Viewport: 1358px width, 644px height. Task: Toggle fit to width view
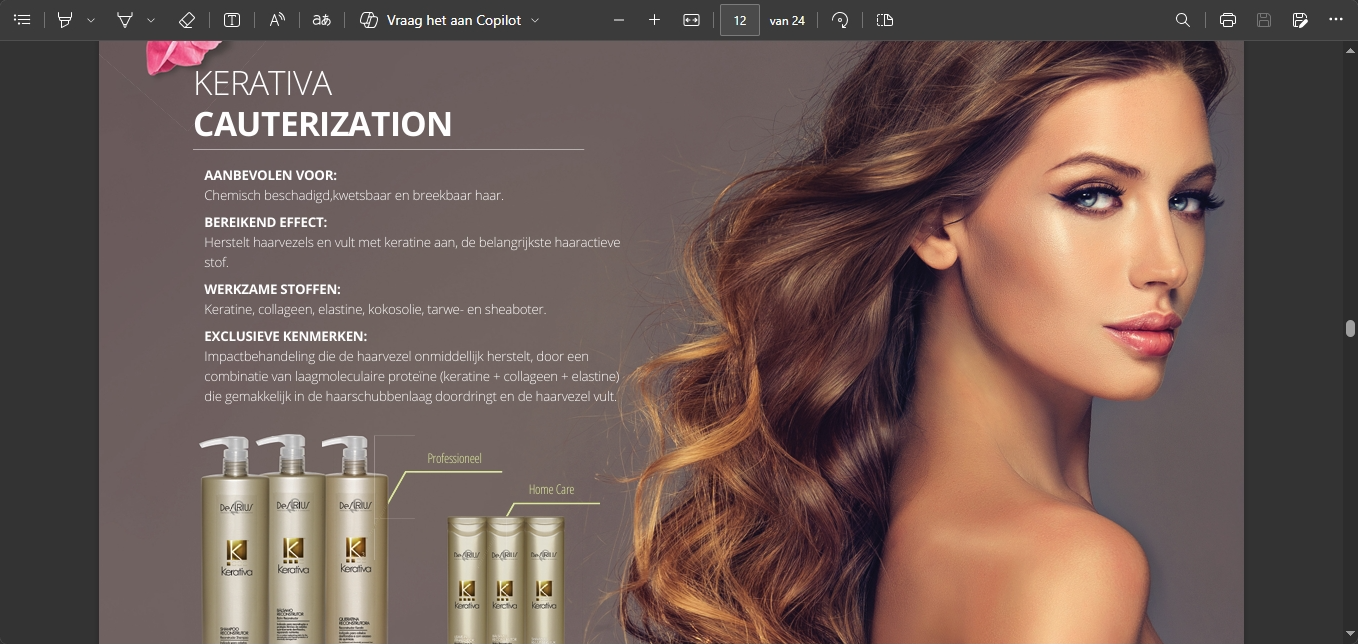point(691,20)
